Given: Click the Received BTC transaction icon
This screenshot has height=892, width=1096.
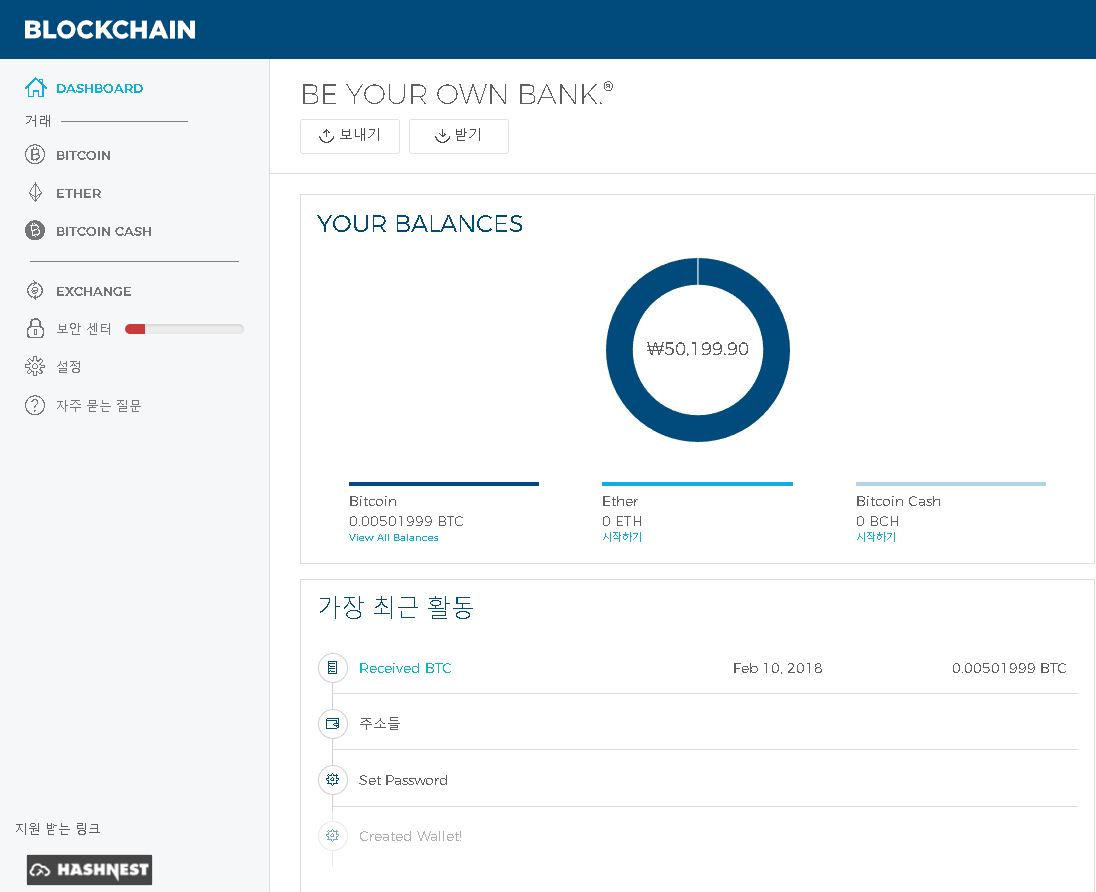Looking at the screenshot, I should tap(333, 668).
